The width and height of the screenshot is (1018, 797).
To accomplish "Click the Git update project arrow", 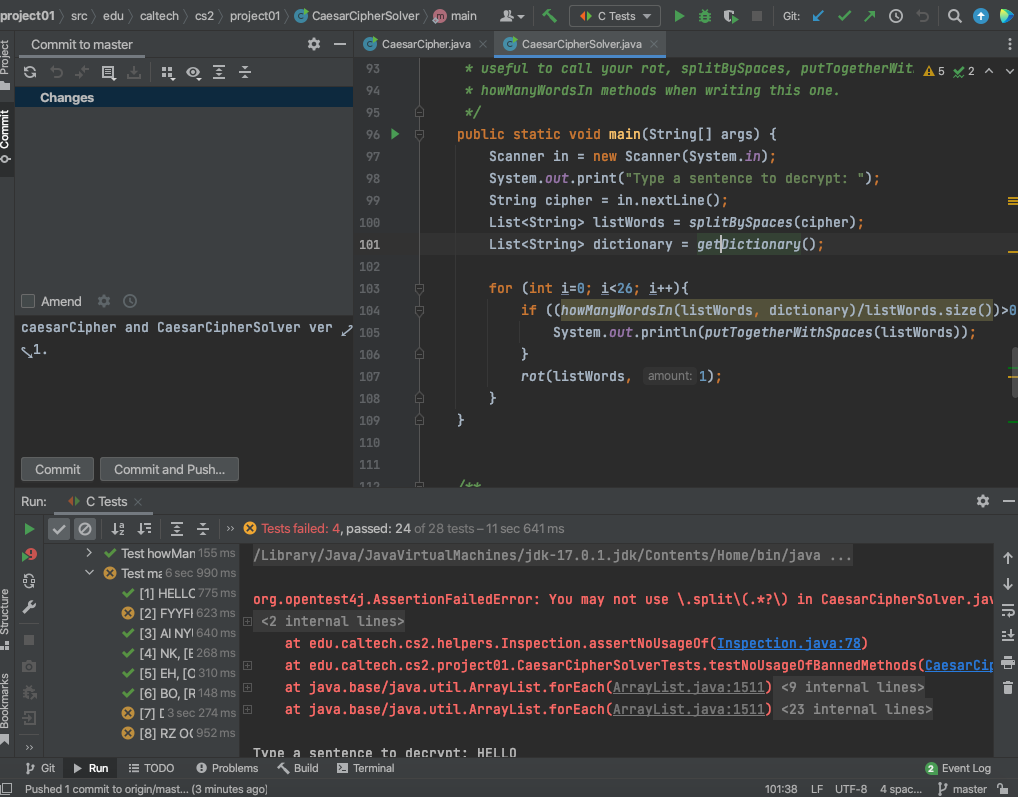I will (x=819, y=16).
